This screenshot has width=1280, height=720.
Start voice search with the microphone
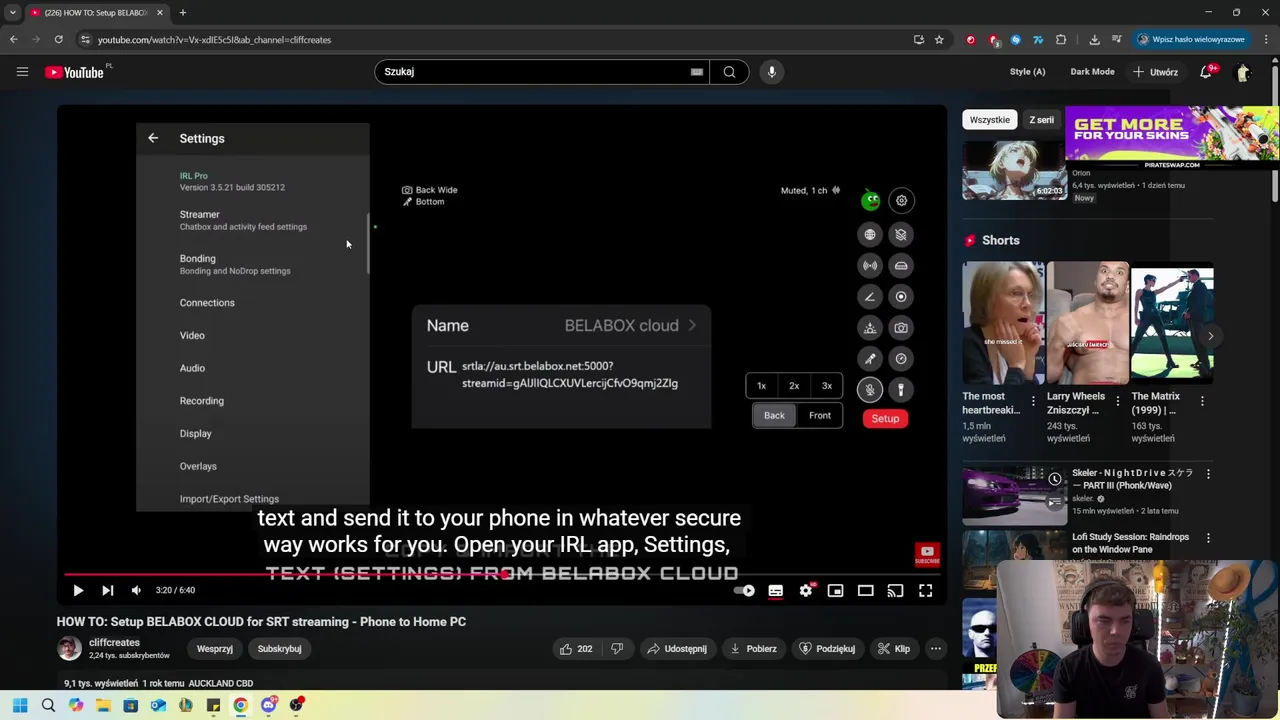tap(771, 72)
